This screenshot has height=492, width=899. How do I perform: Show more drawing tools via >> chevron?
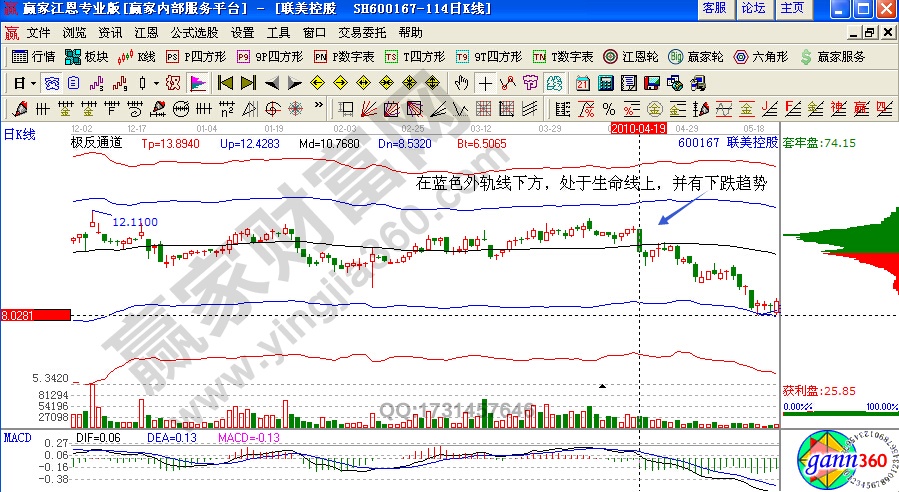pyautogui.click(x=319, y=106)
